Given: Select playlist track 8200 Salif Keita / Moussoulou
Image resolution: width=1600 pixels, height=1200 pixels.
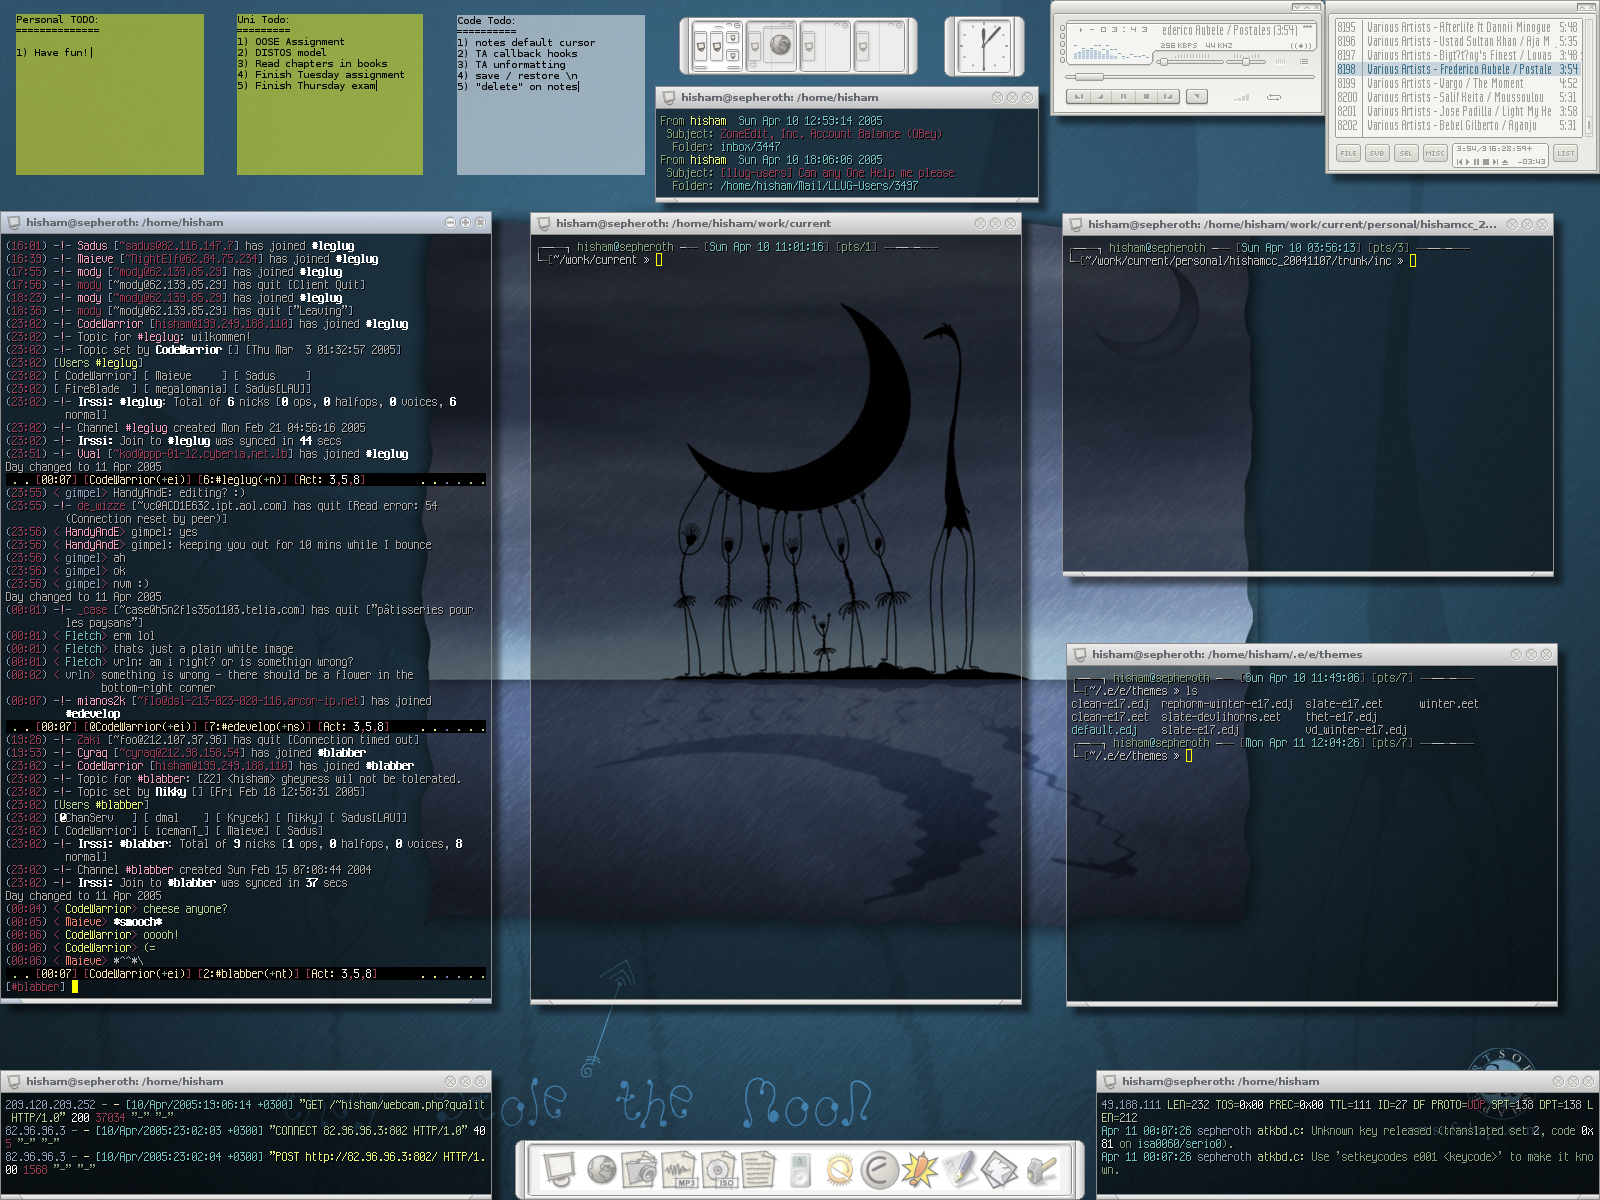Looking at the screenshot, I should point(1457,98).
